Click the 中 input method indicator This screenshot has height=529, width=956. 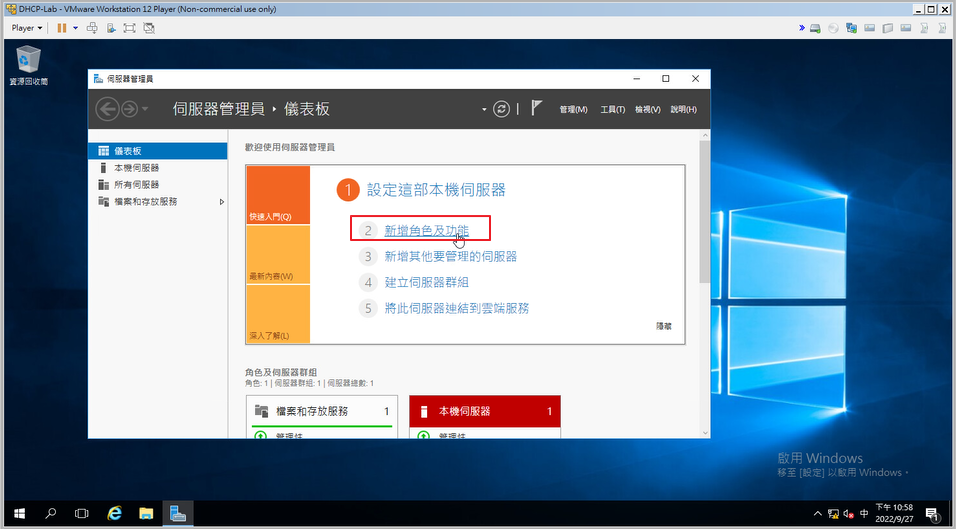pos(864,514)
